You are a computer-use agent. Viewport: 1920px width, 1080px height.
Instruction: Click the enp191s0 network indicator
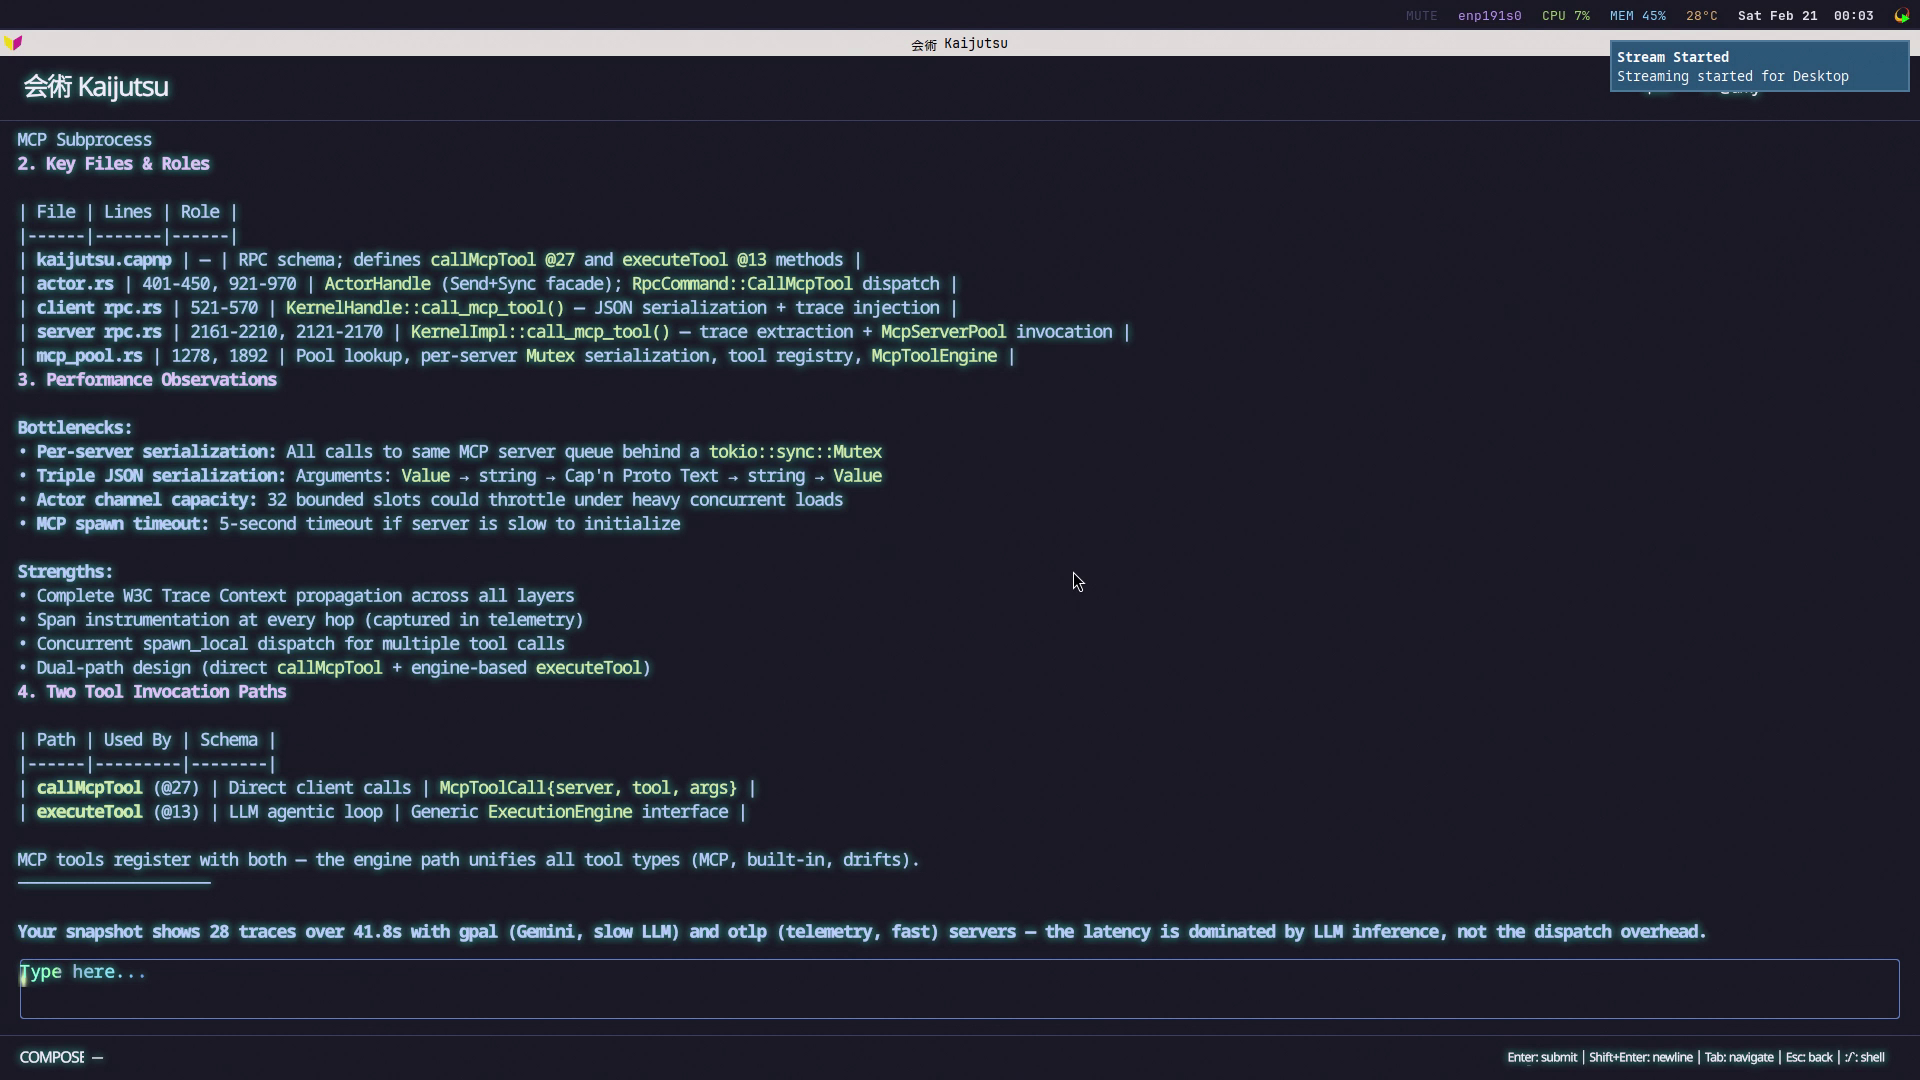coord(1489,16)
